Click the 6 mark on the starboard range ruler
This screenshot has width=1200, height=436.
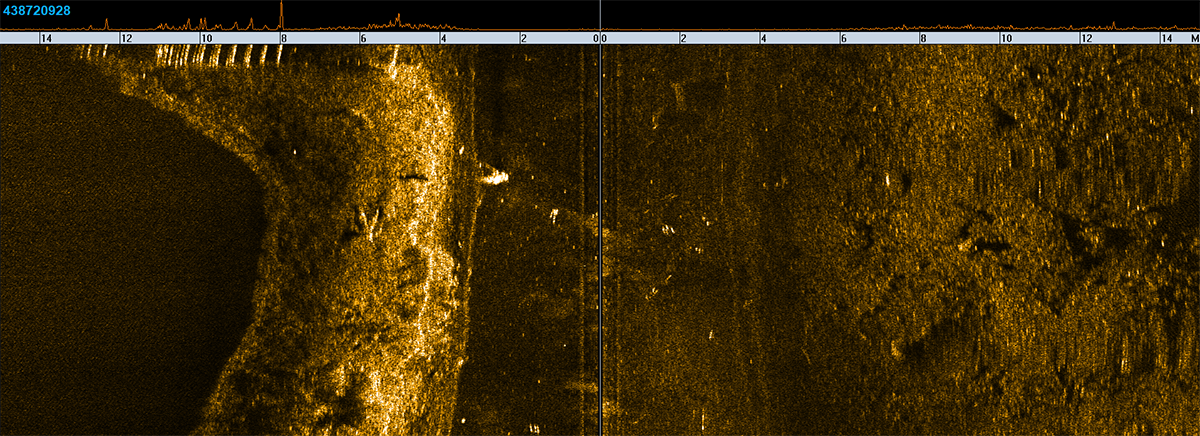pyautogui.click(x=844, y=38)
